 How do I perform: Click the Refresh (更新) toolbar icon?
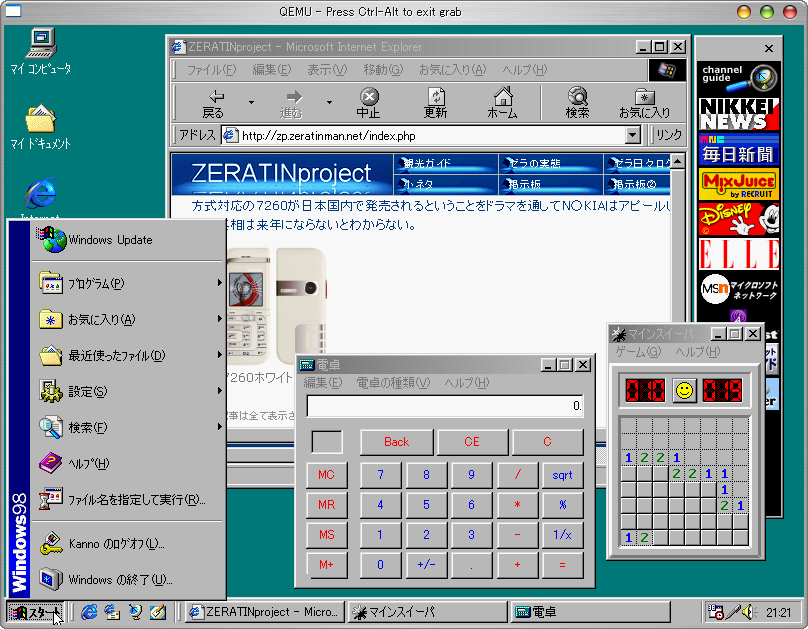pyautogui.click(x=436, y=104)
